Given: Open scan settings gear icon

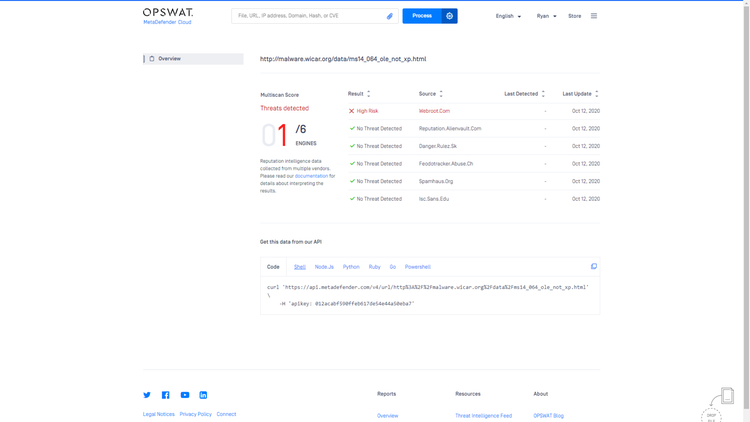Looking at the screenshot, I should 450,16.
